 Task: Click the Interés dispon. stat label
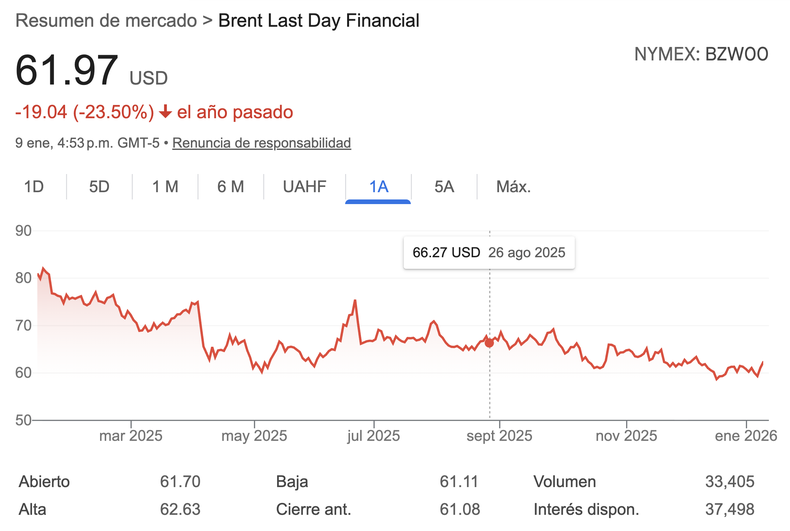coord(586,510)
